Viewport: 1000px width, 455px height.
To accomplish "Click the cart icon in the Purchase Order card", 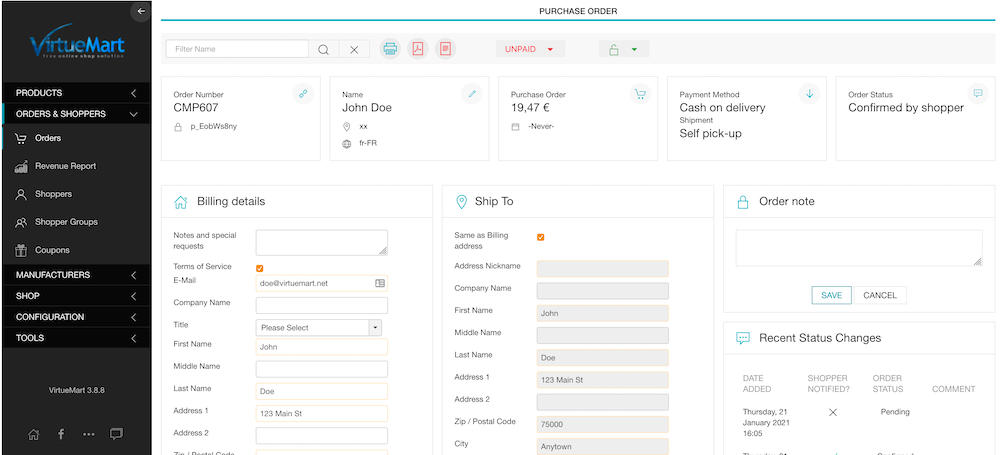I will tap(640, 94).
